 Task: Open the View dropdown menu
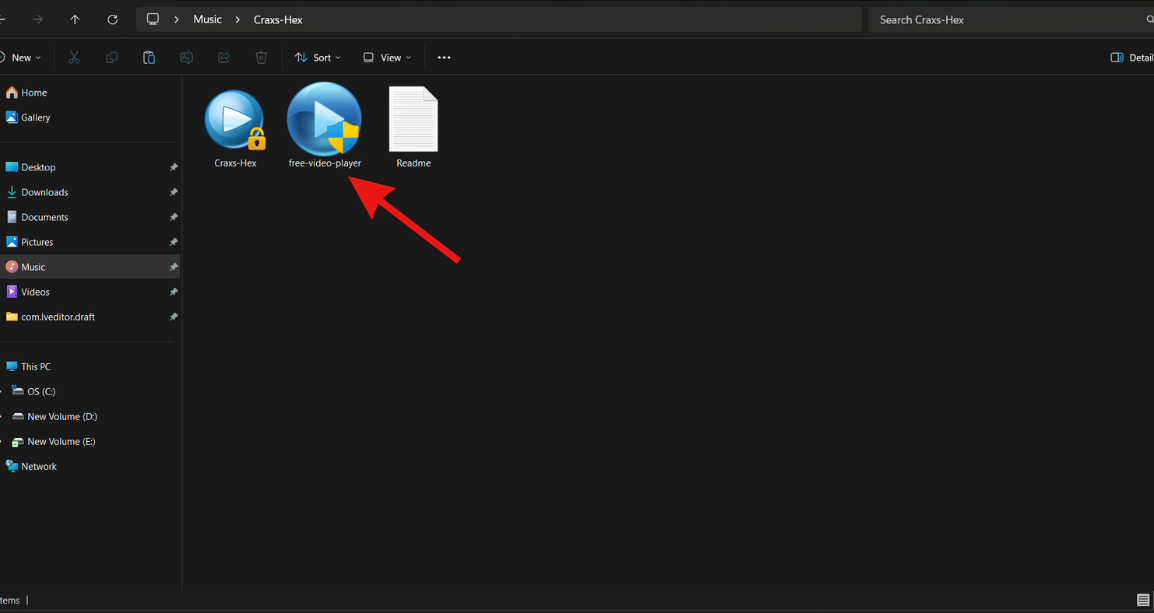[x=387, y=58]
